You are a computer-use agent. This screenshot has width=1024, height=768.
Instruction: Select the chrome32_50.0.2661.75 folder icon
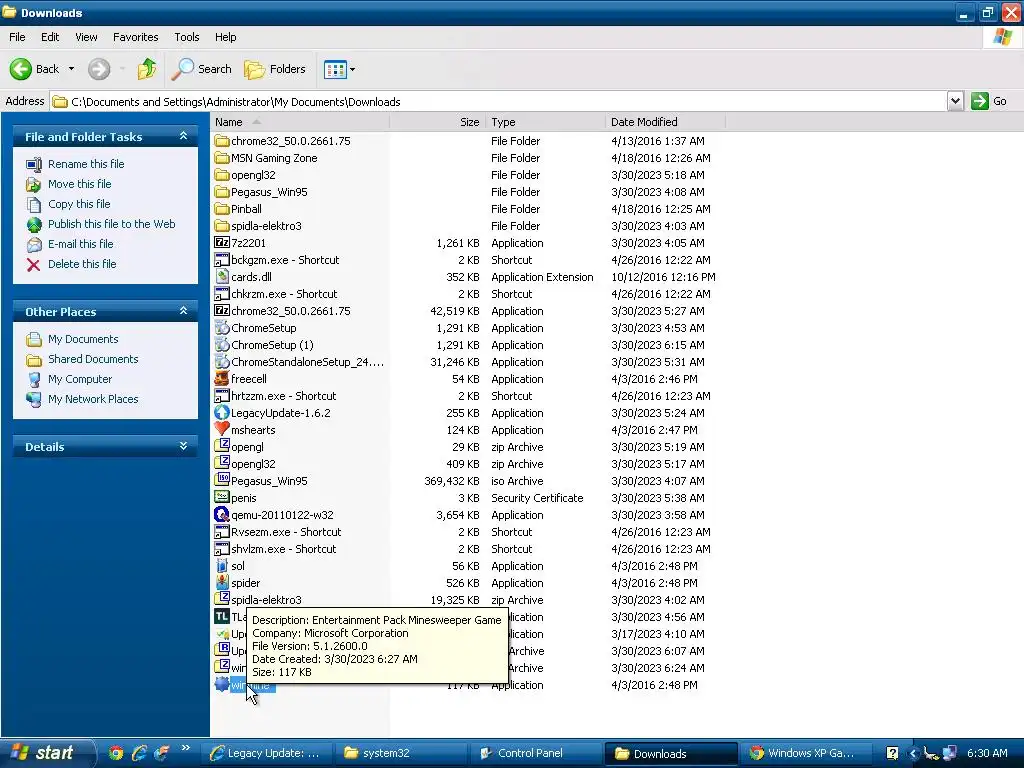tap(222, 140)
